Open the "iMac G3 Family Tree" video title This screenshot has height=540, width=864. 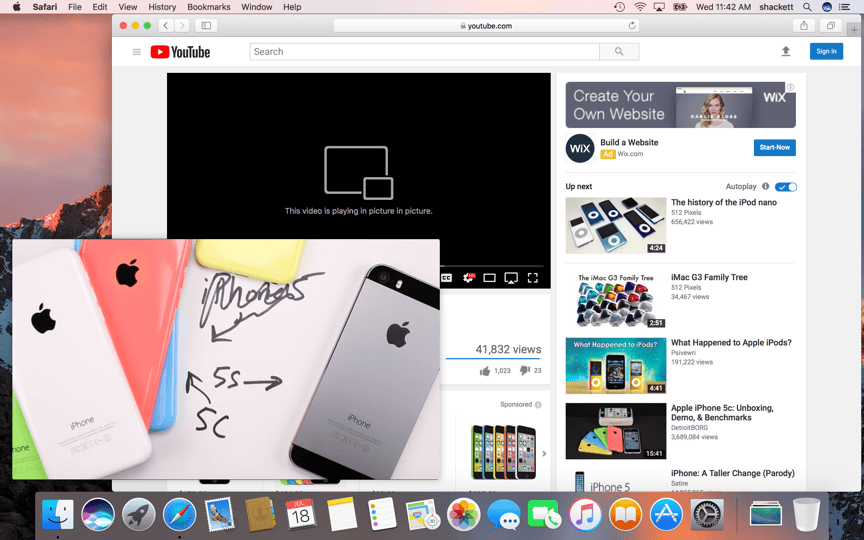(709, 277)
